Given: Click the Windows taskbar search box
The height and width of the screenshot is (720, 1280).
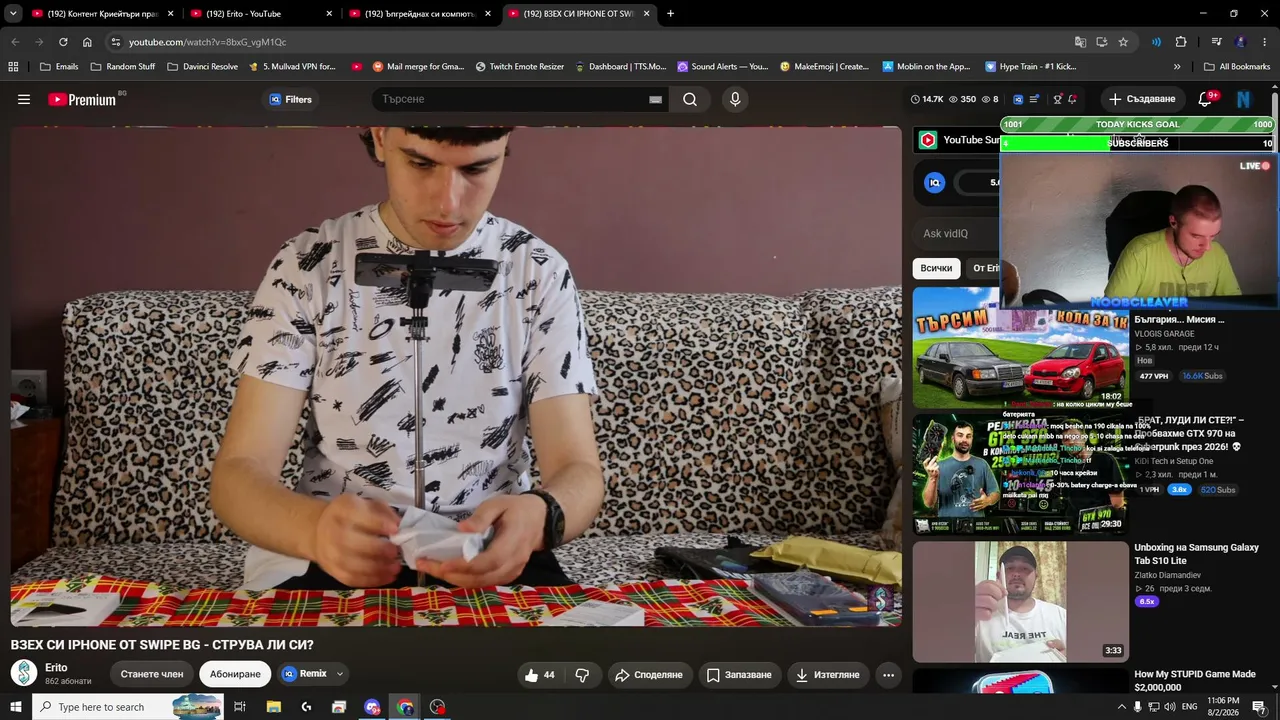Looking at the screenshot, I should click(x=128, y=707).
